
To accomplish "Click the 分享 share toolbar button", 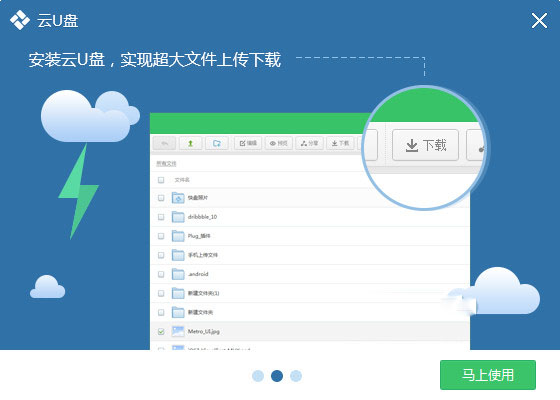I will pos(309,143).
